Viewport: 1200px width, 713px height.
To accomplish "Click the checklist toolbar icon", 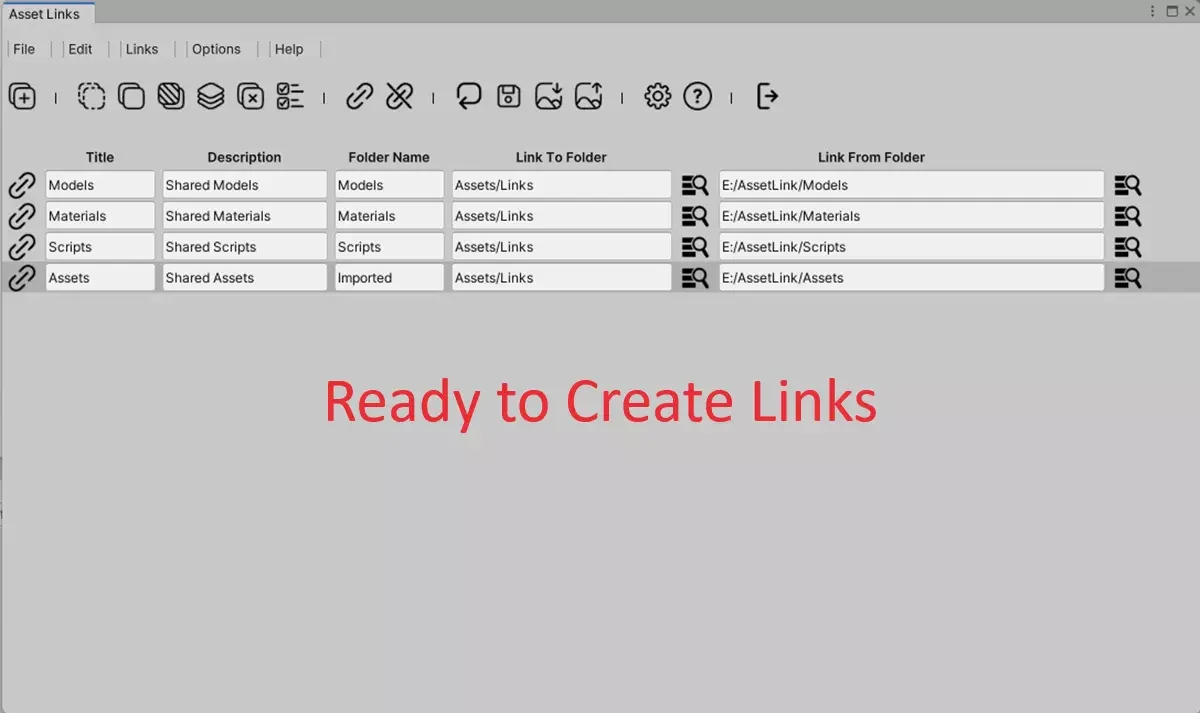I will [290, 97].
